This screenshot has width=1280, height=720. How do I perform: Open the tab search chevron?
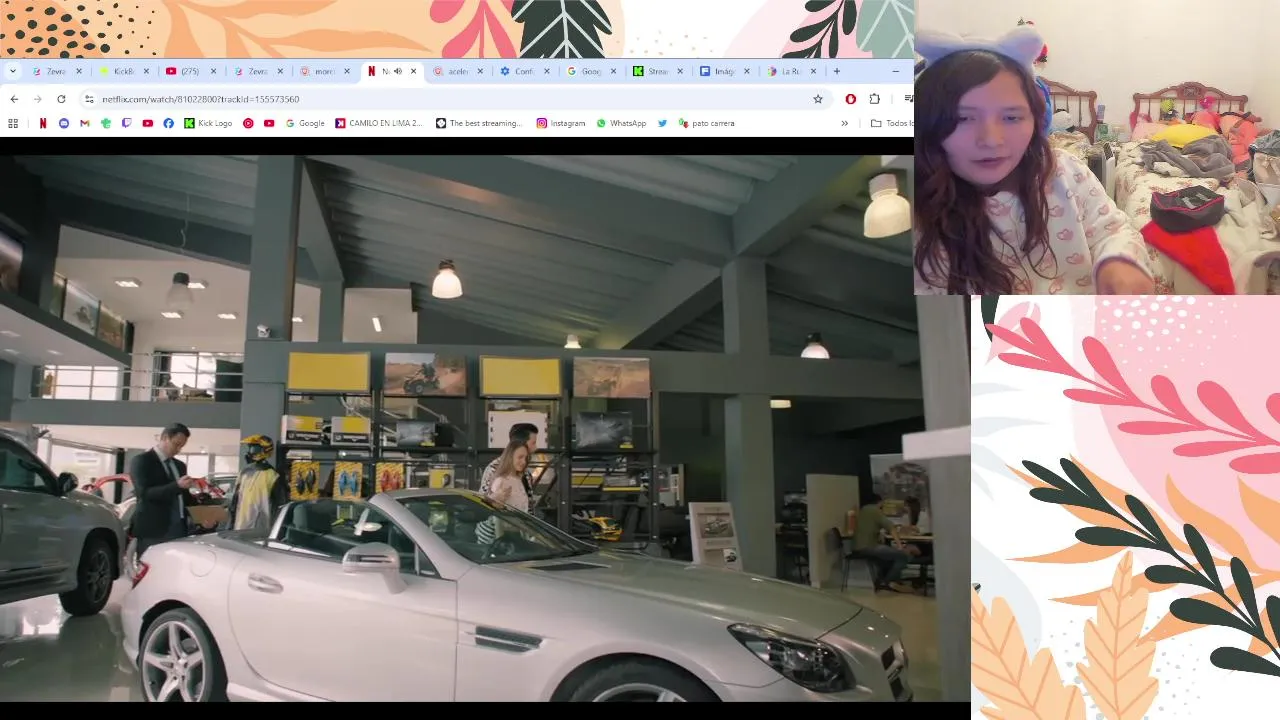click(x=13, y=71)
